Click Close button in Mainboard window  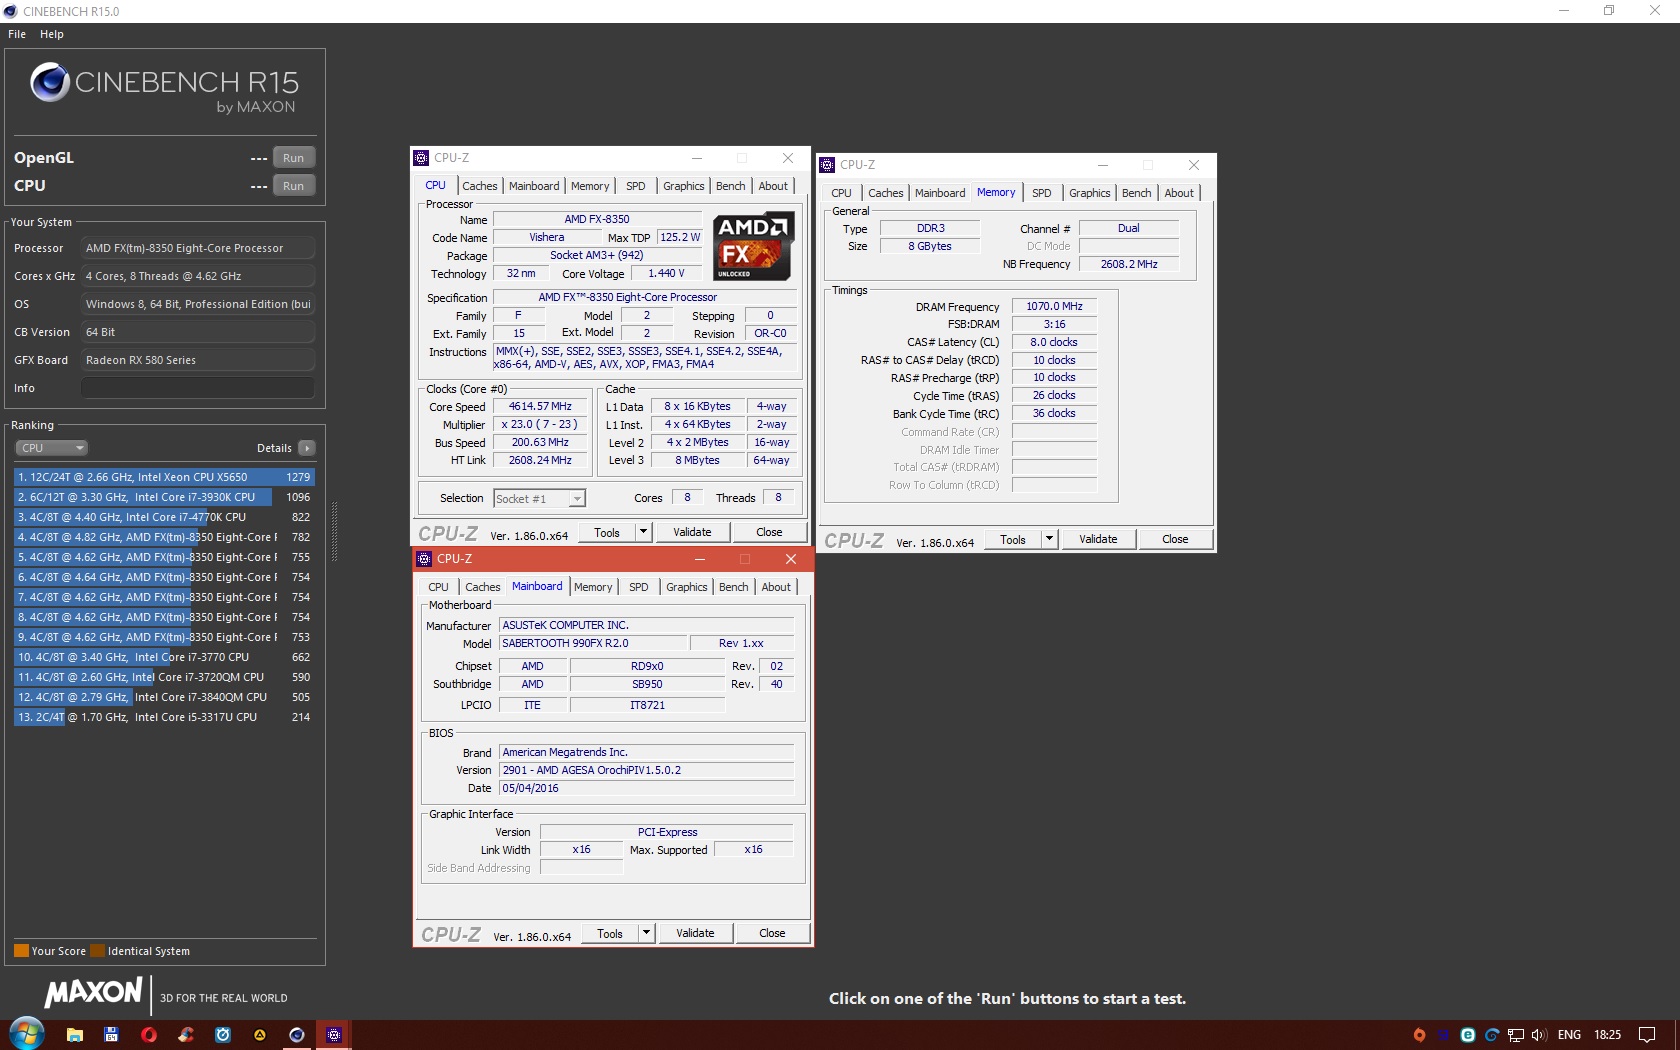click(x=772, y=933)
